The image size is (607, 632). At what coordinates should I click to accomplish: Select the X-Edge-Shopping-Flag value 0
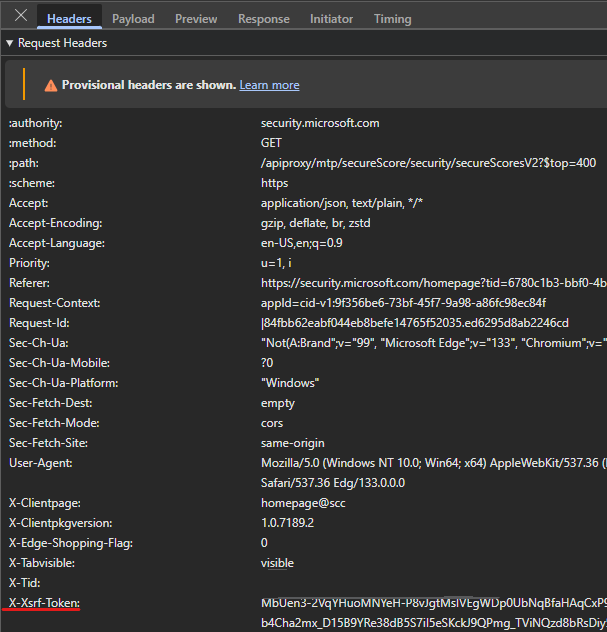pos(264,543)
